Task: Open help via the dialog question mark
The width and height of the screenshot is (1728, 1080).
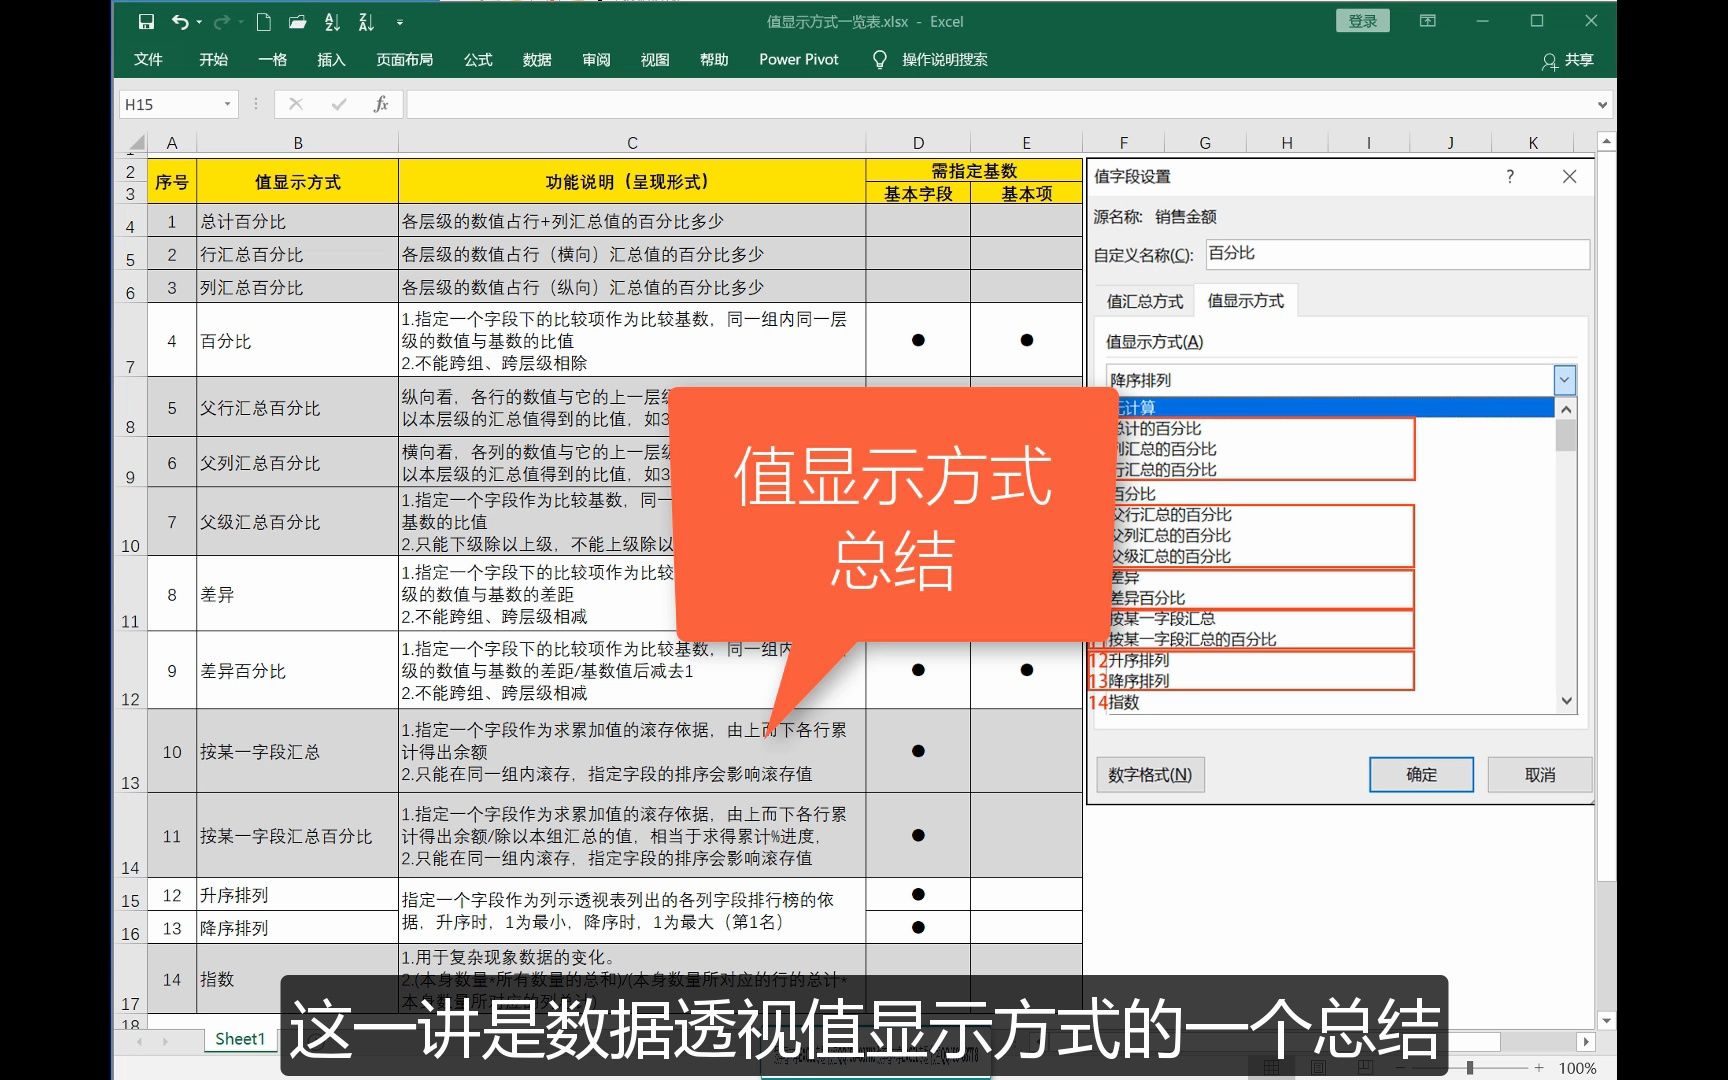Action: [1510, 176]
